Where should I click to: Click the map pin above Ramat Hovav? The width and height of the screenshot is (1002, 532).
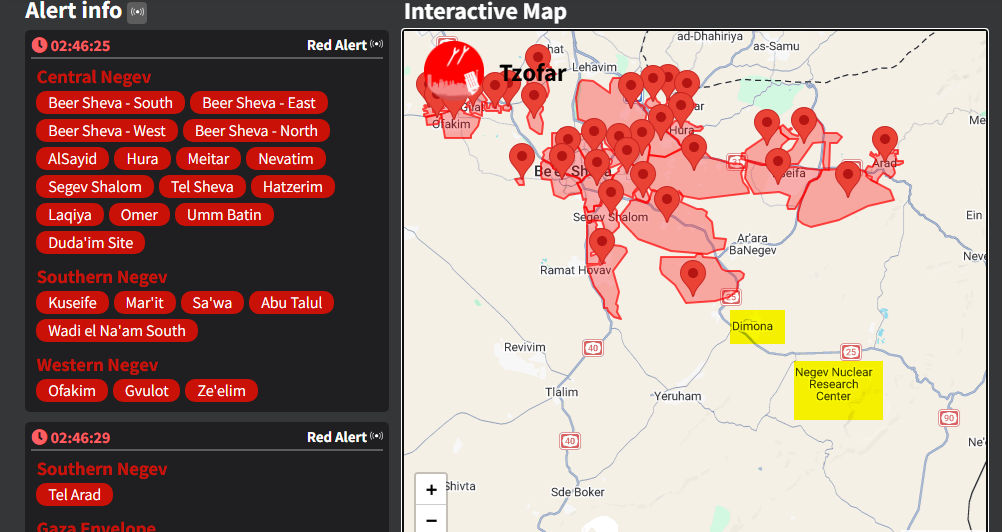601,245
